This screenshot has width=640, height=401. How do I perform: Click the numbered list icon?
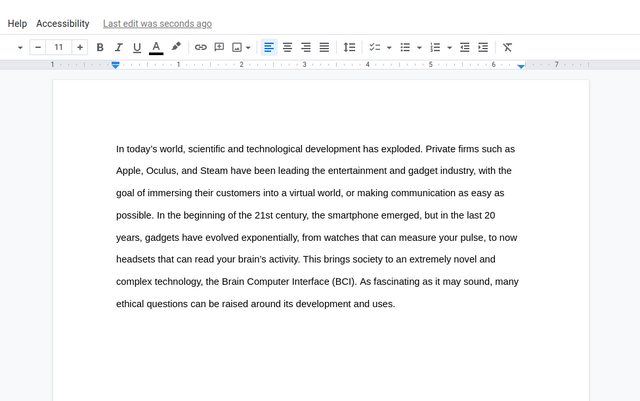click(x=435, y=47)
